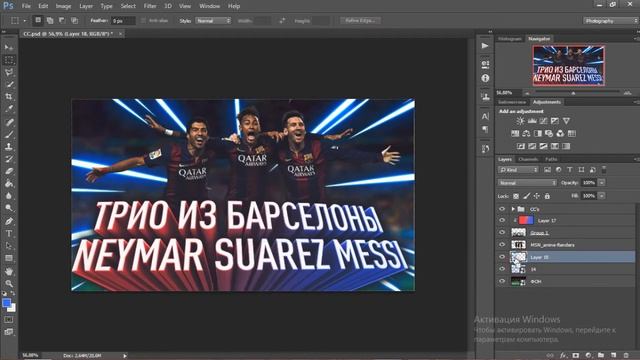The image size is (640, 360).
Task: Click Add layer style fx icon
Action: (x=563, y=356)
